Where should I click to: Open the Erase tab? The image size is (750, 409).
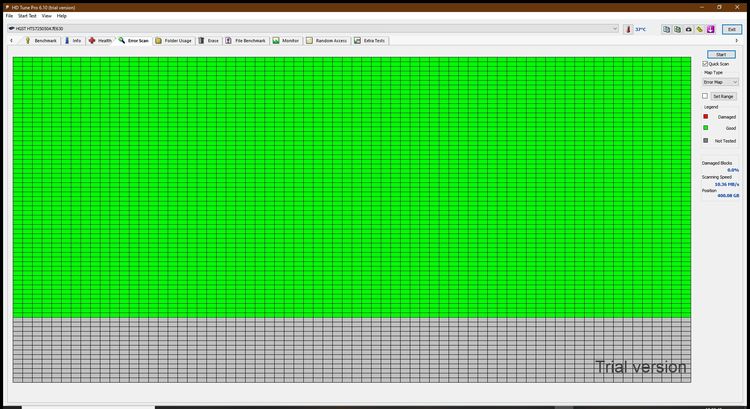(x=209, y=41)
